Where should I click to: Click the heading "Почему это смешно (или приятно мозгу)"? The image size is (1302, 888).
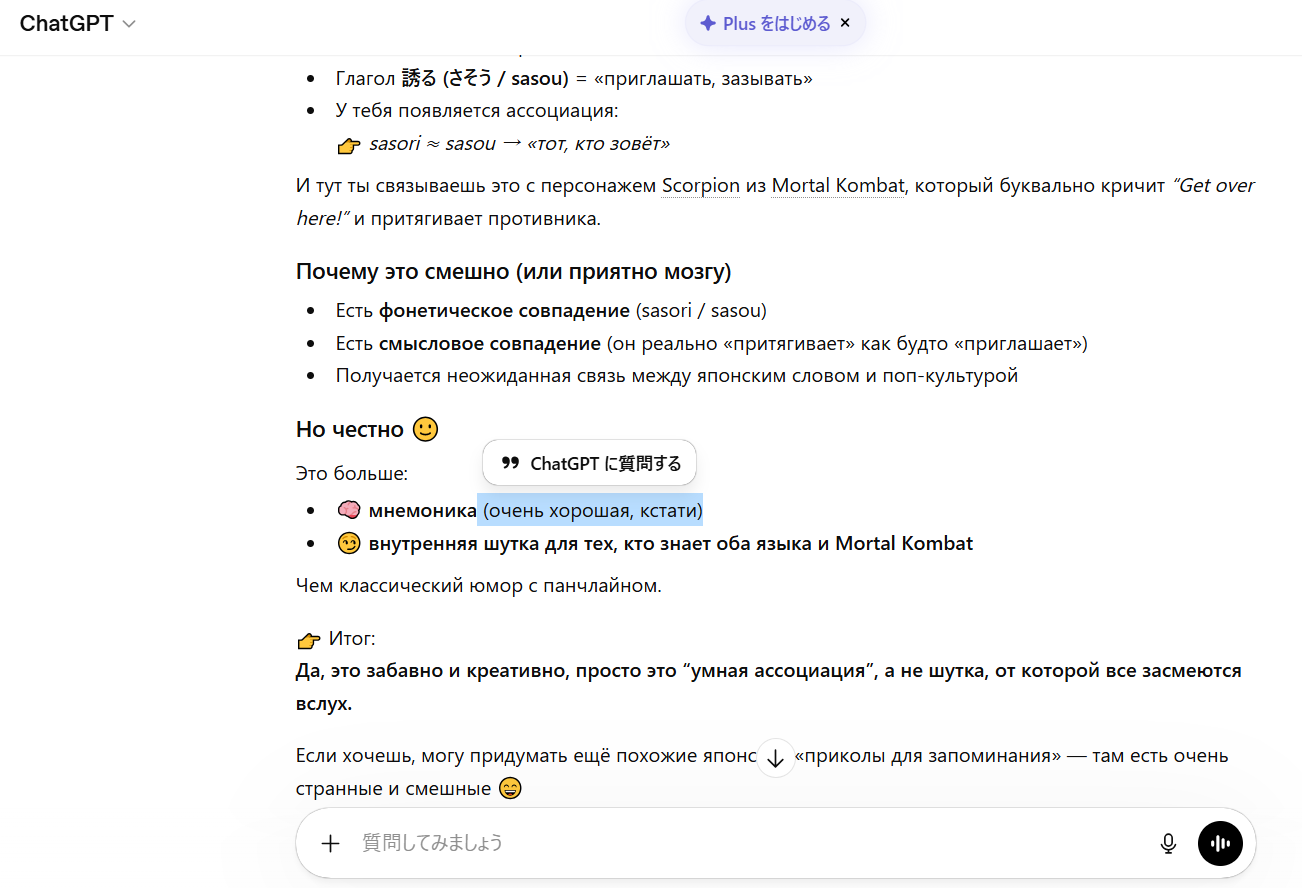(514, 272)
